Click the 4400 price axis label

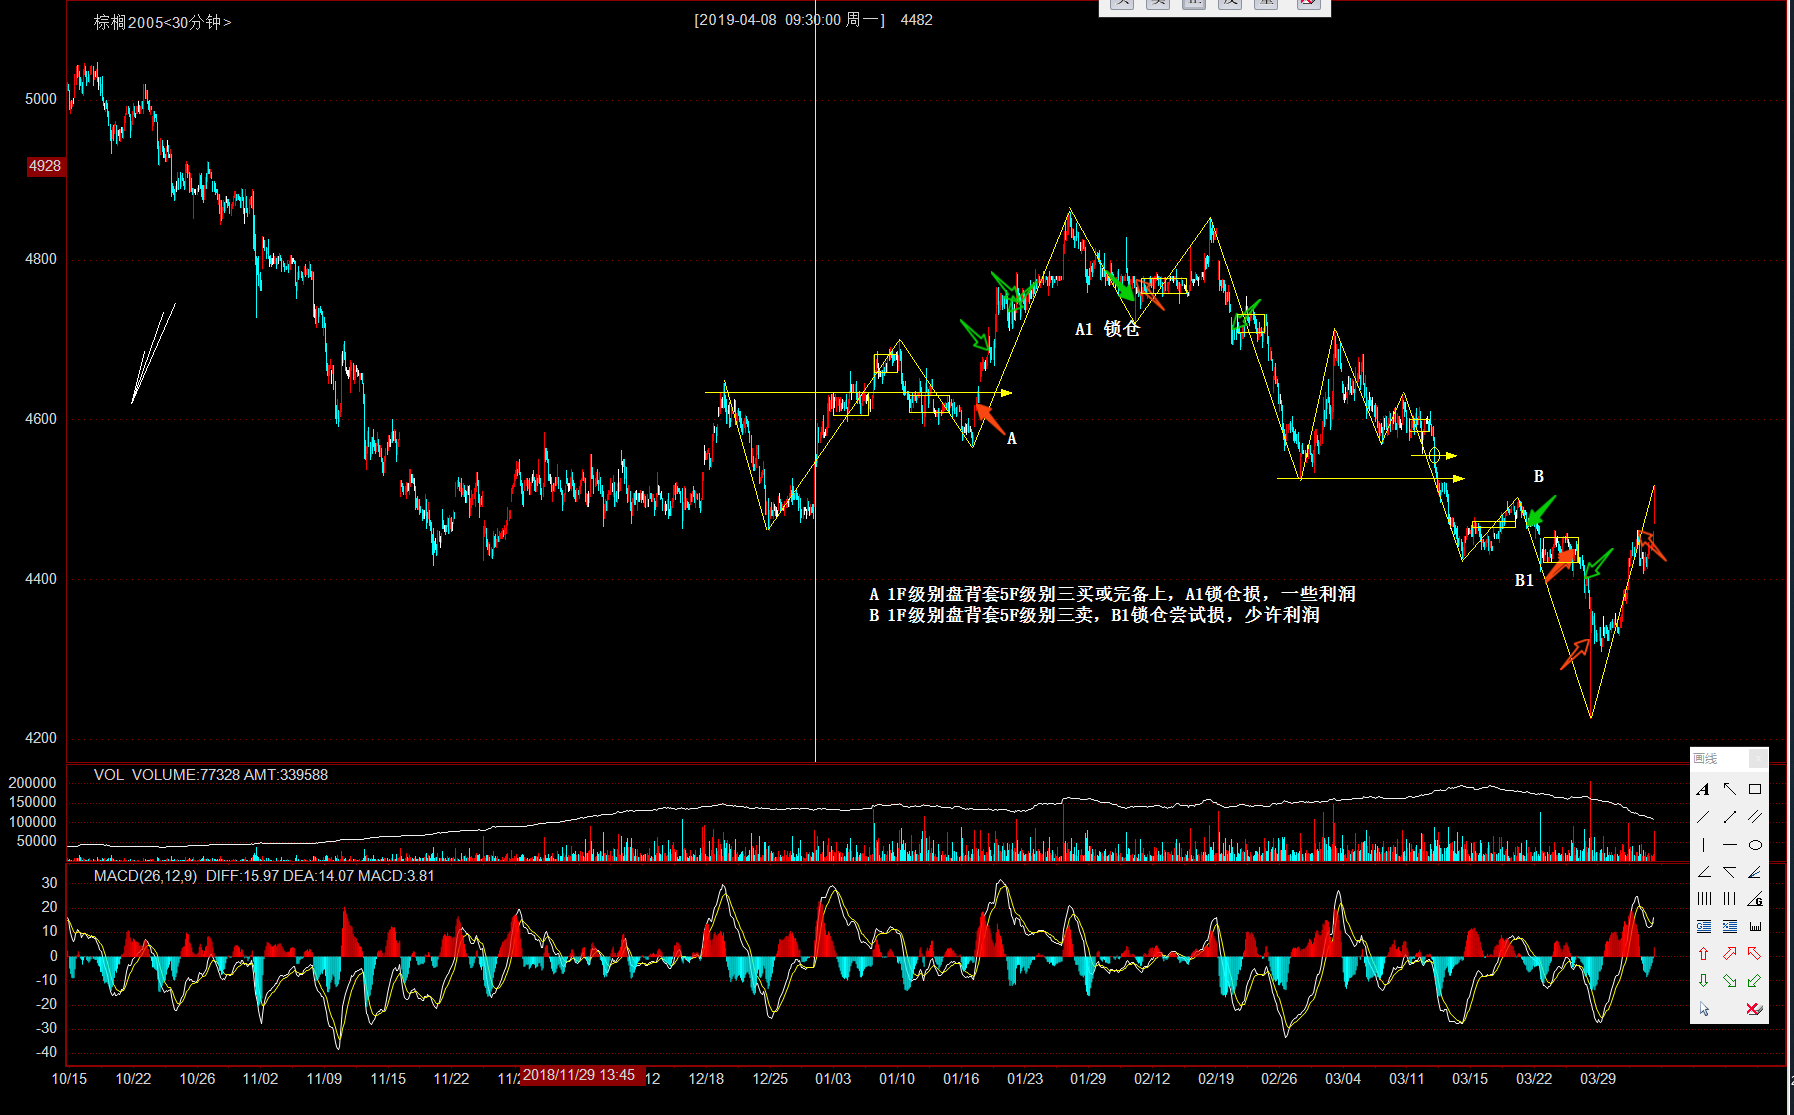pos(41,579)
